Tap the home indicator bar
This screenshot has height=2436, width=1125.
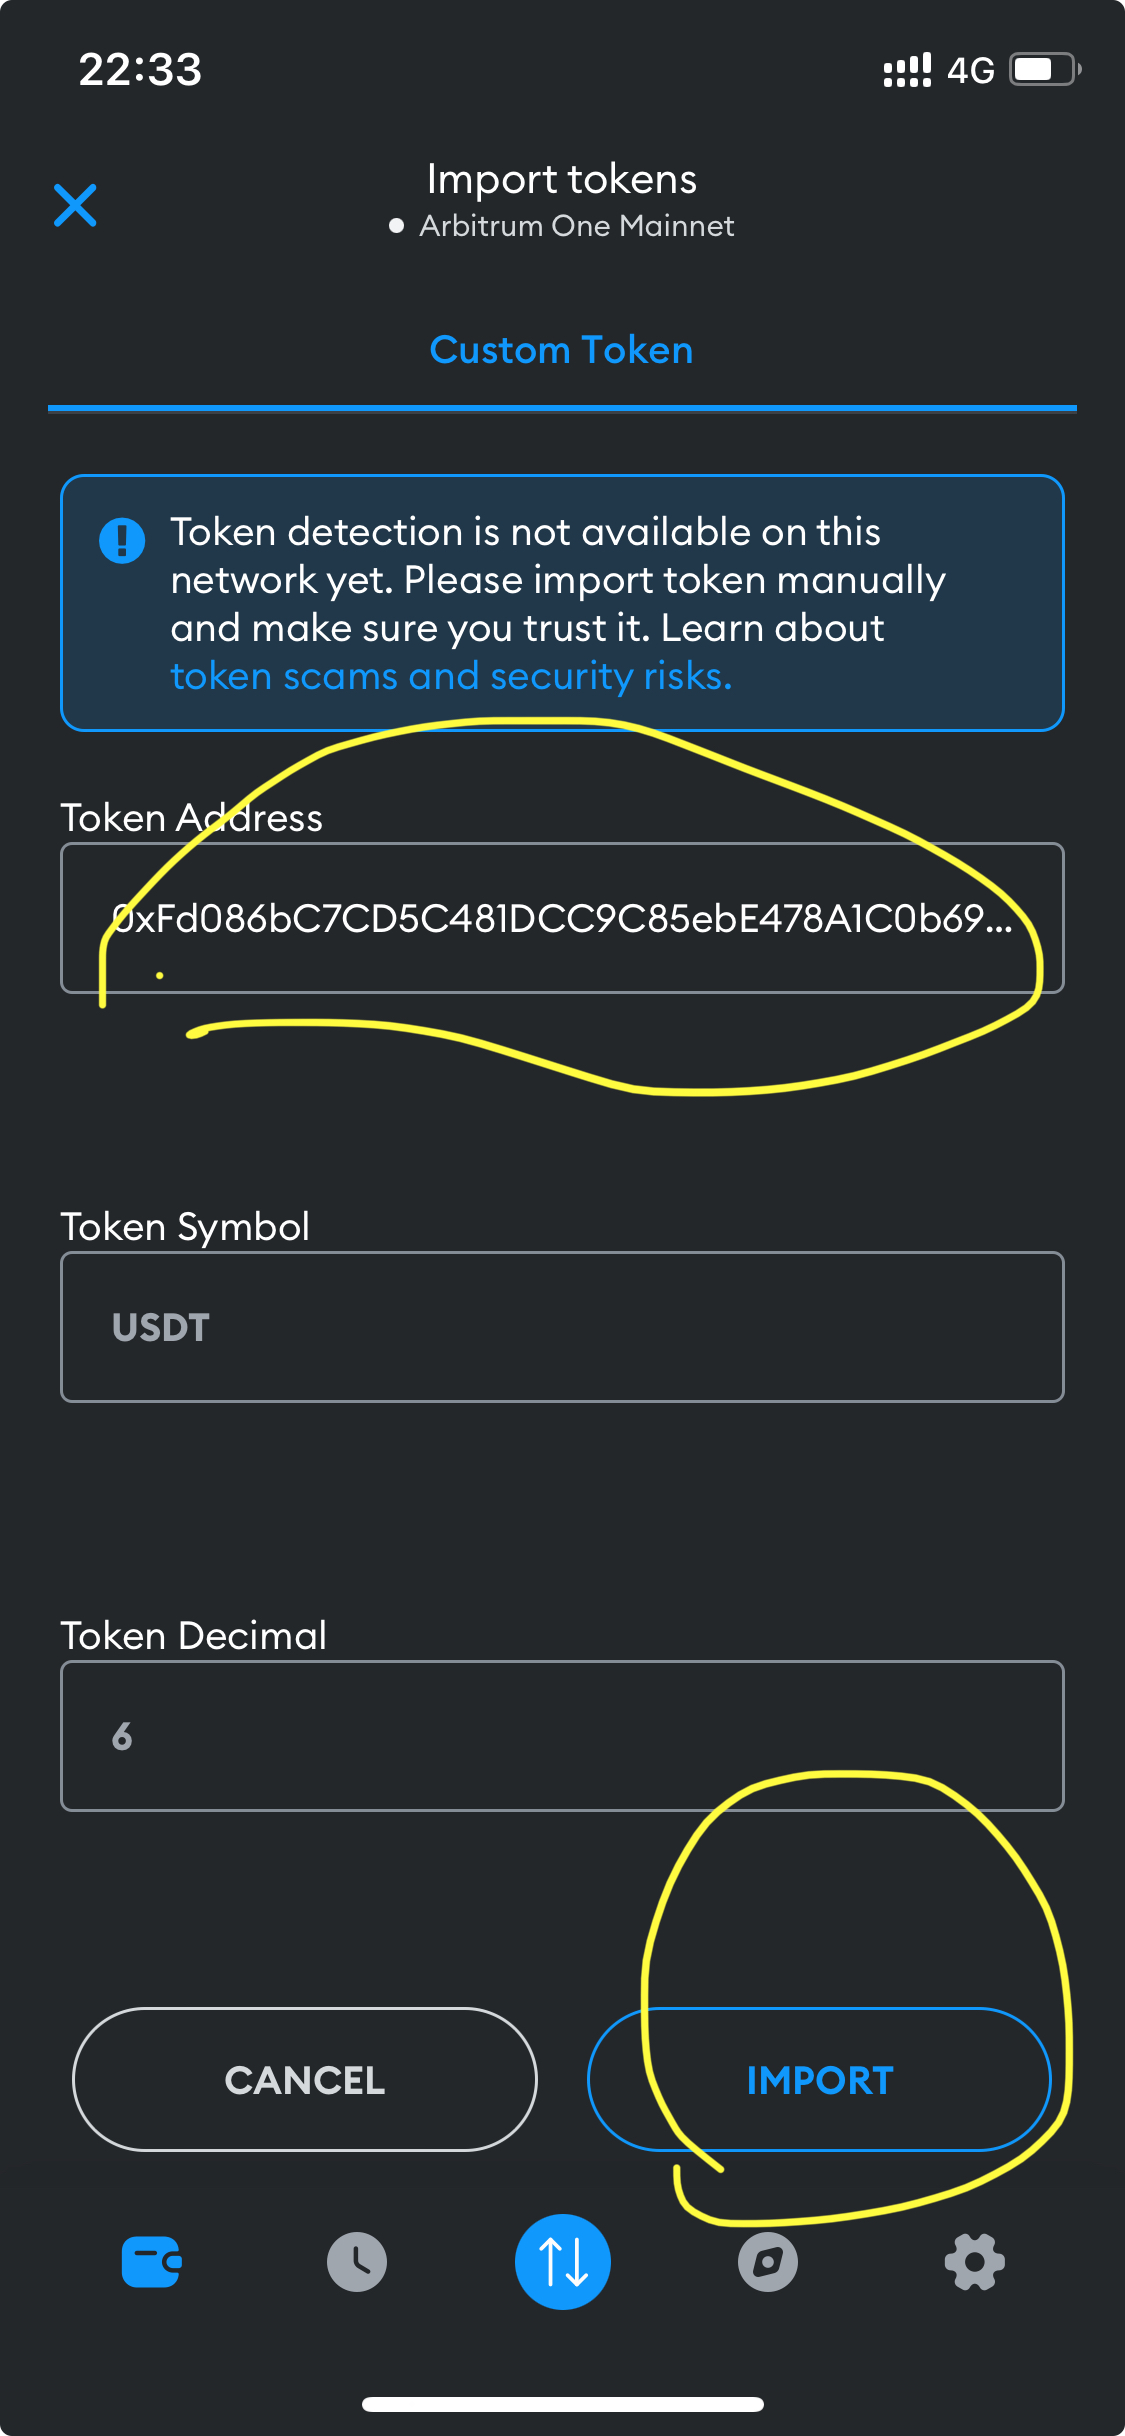[x=562, y=2404]
